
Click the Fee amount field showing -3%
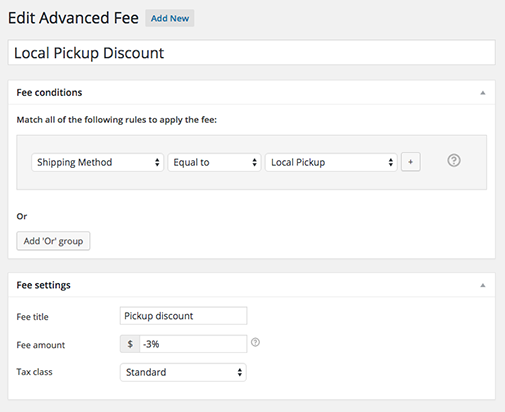coord(193,344)
